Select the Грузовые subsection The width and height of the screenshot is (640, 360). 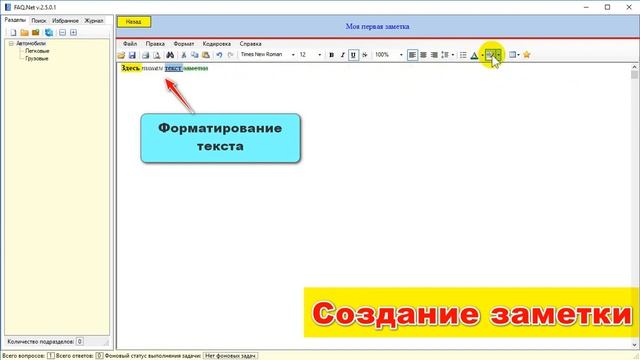pos(37,59)
